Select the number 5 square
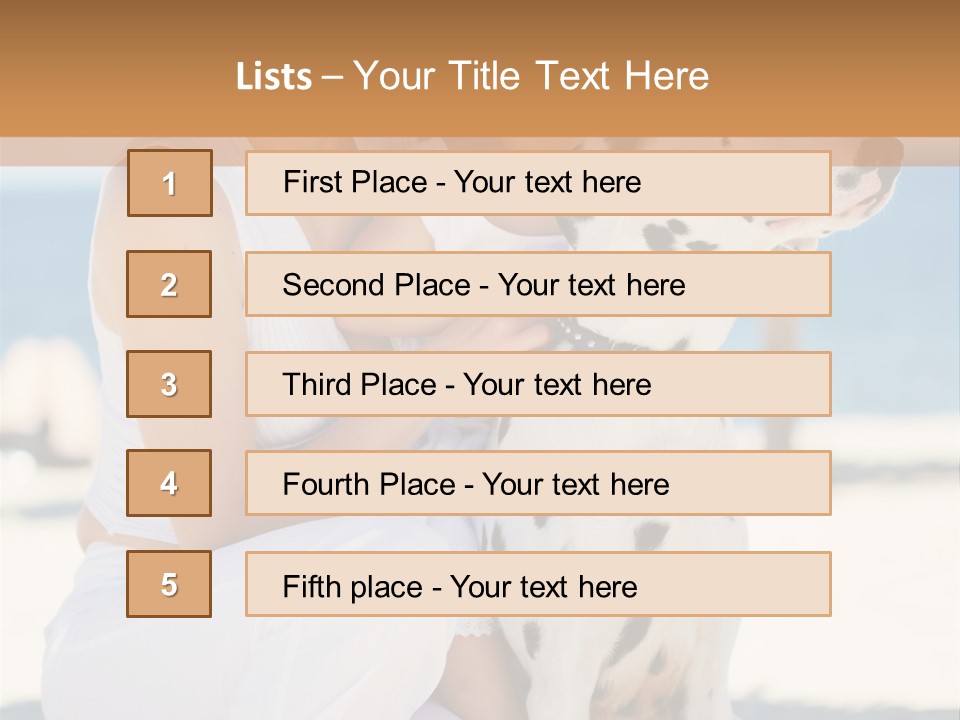Screen dimensions: 960x720 (x=169, y=584)
